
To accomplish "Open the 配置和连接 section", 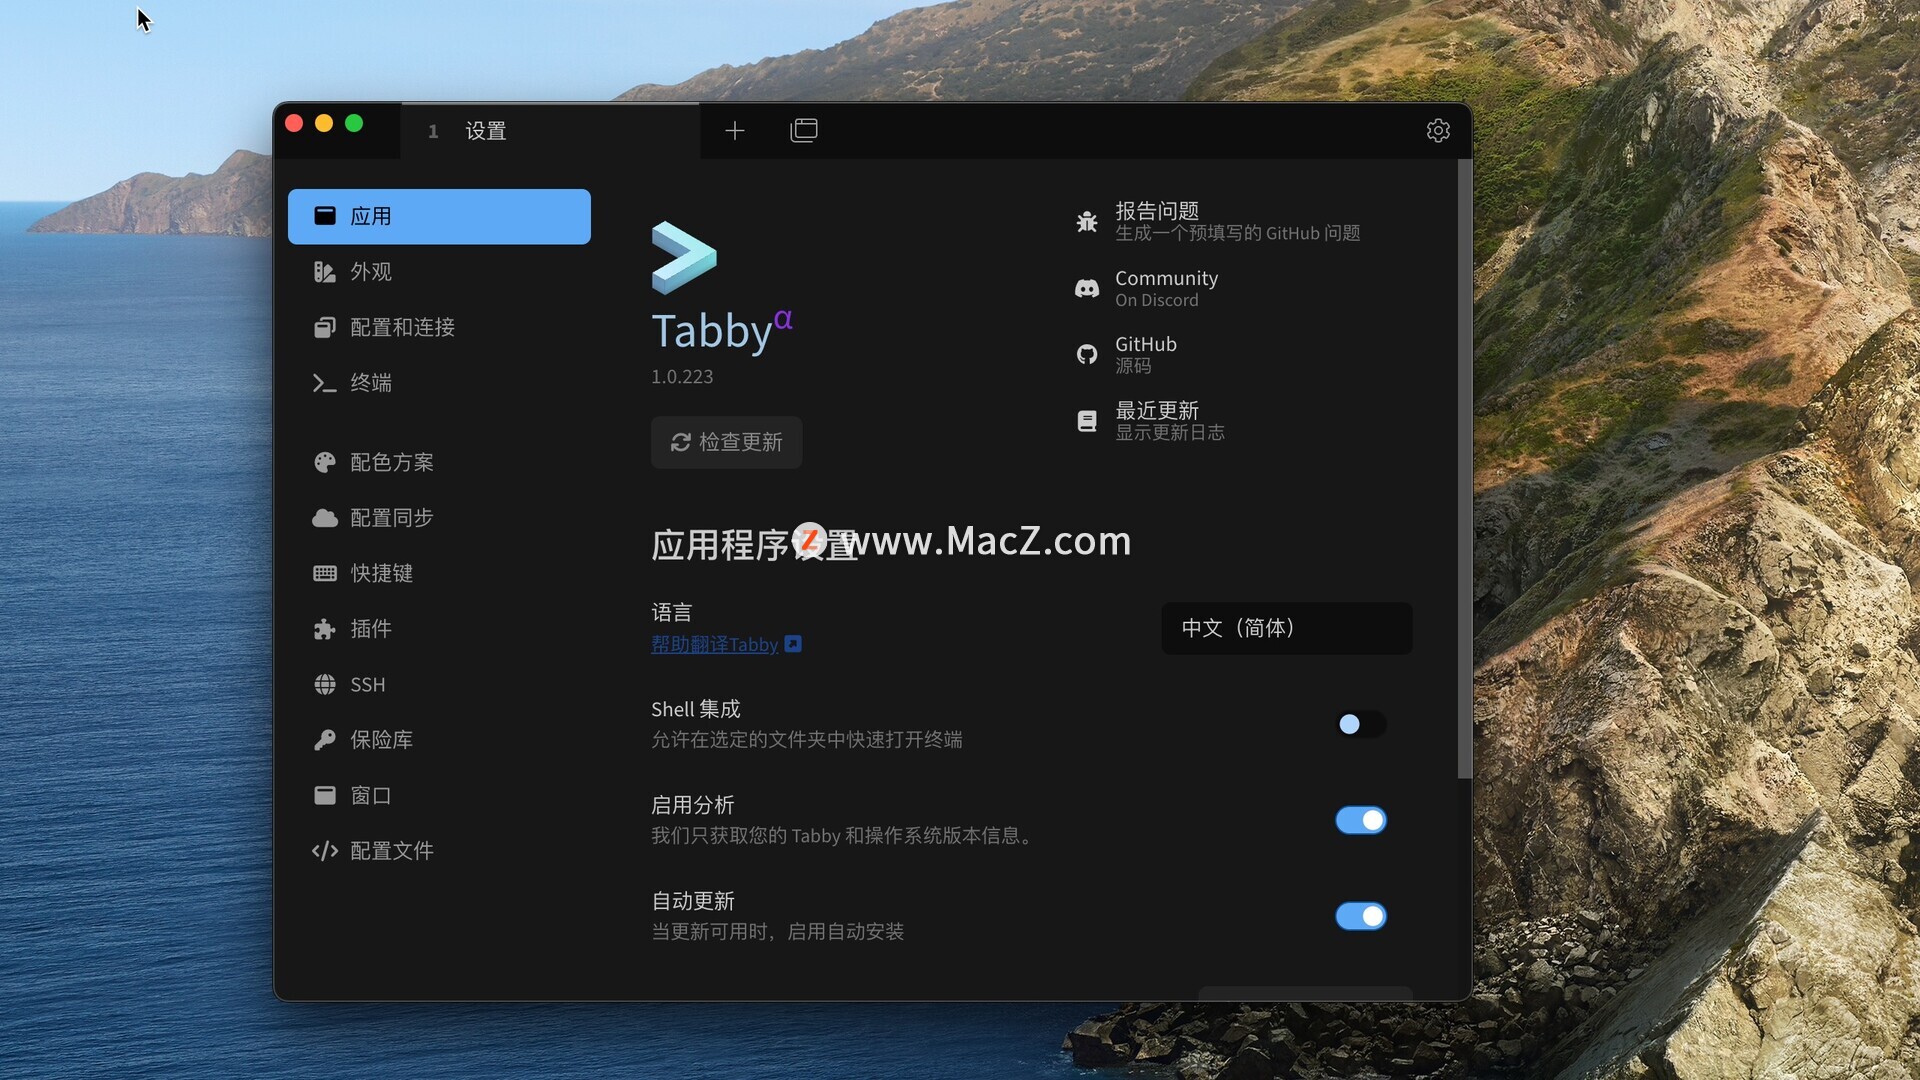I will (x=439, y=328).
